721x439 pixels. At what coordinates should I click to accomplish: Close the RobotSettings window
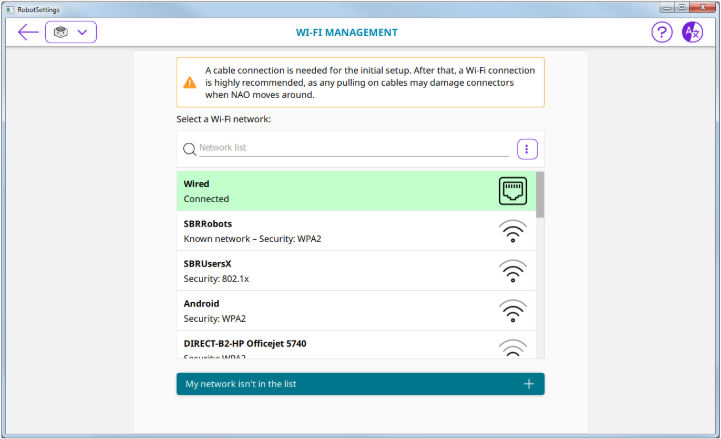pyautogui.click(x=703, y=7)
